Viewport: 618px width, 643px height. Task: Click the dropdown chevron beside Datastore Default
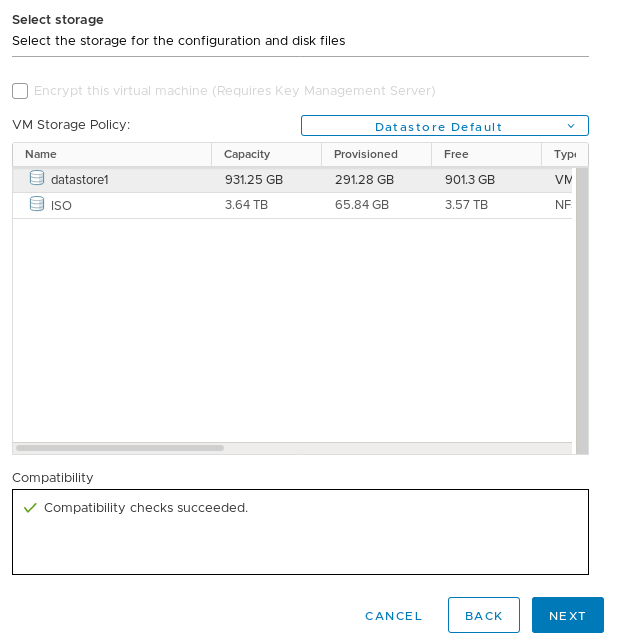coord(571,126)
